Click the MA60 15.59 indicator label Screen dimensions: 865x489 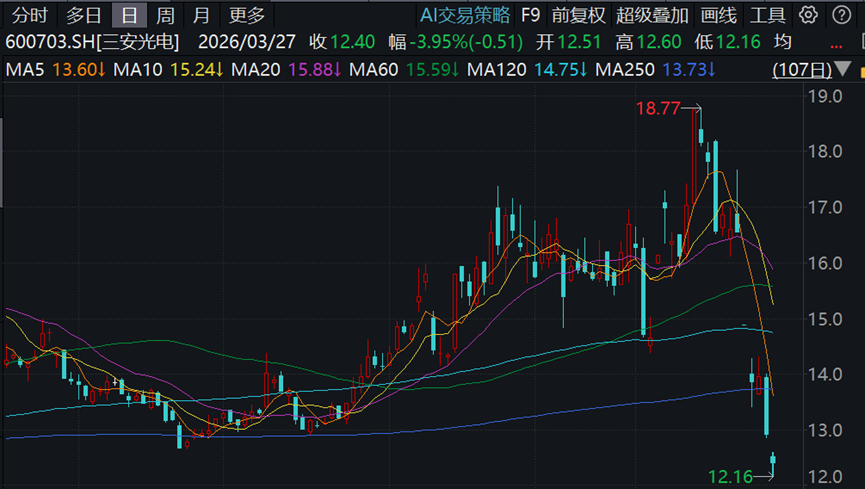(404, 70)
